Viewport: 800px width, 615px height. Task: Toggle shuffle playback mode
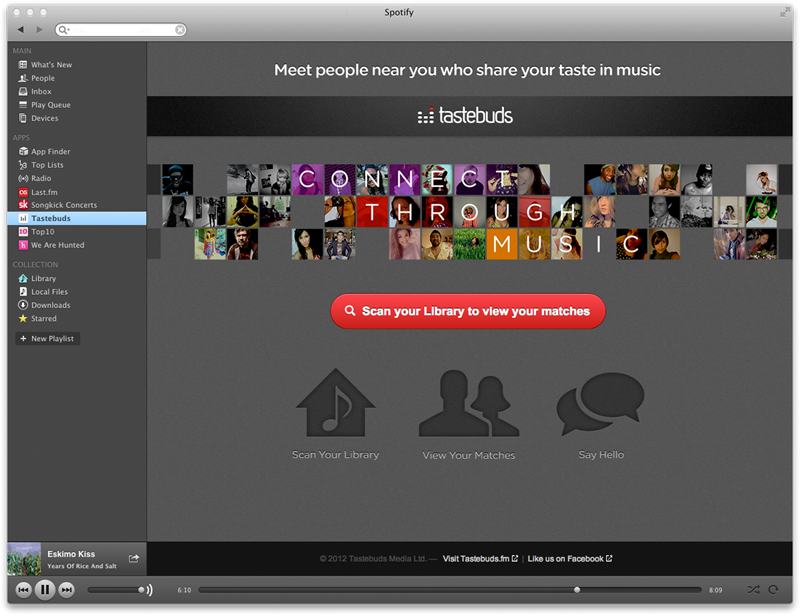coord(752,590)
